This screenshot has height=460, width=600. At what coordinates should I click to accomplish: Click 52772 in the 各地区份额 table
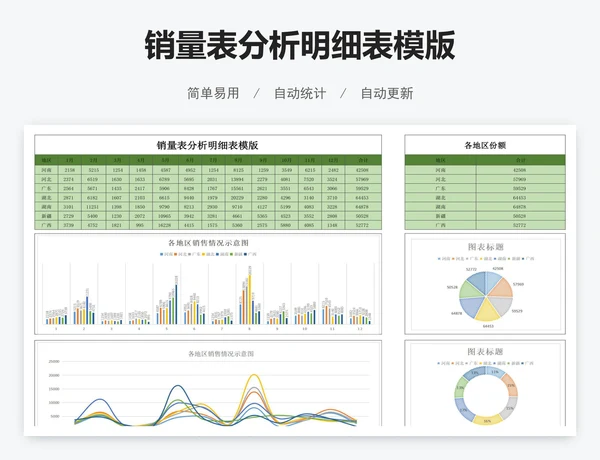(520, 225)
